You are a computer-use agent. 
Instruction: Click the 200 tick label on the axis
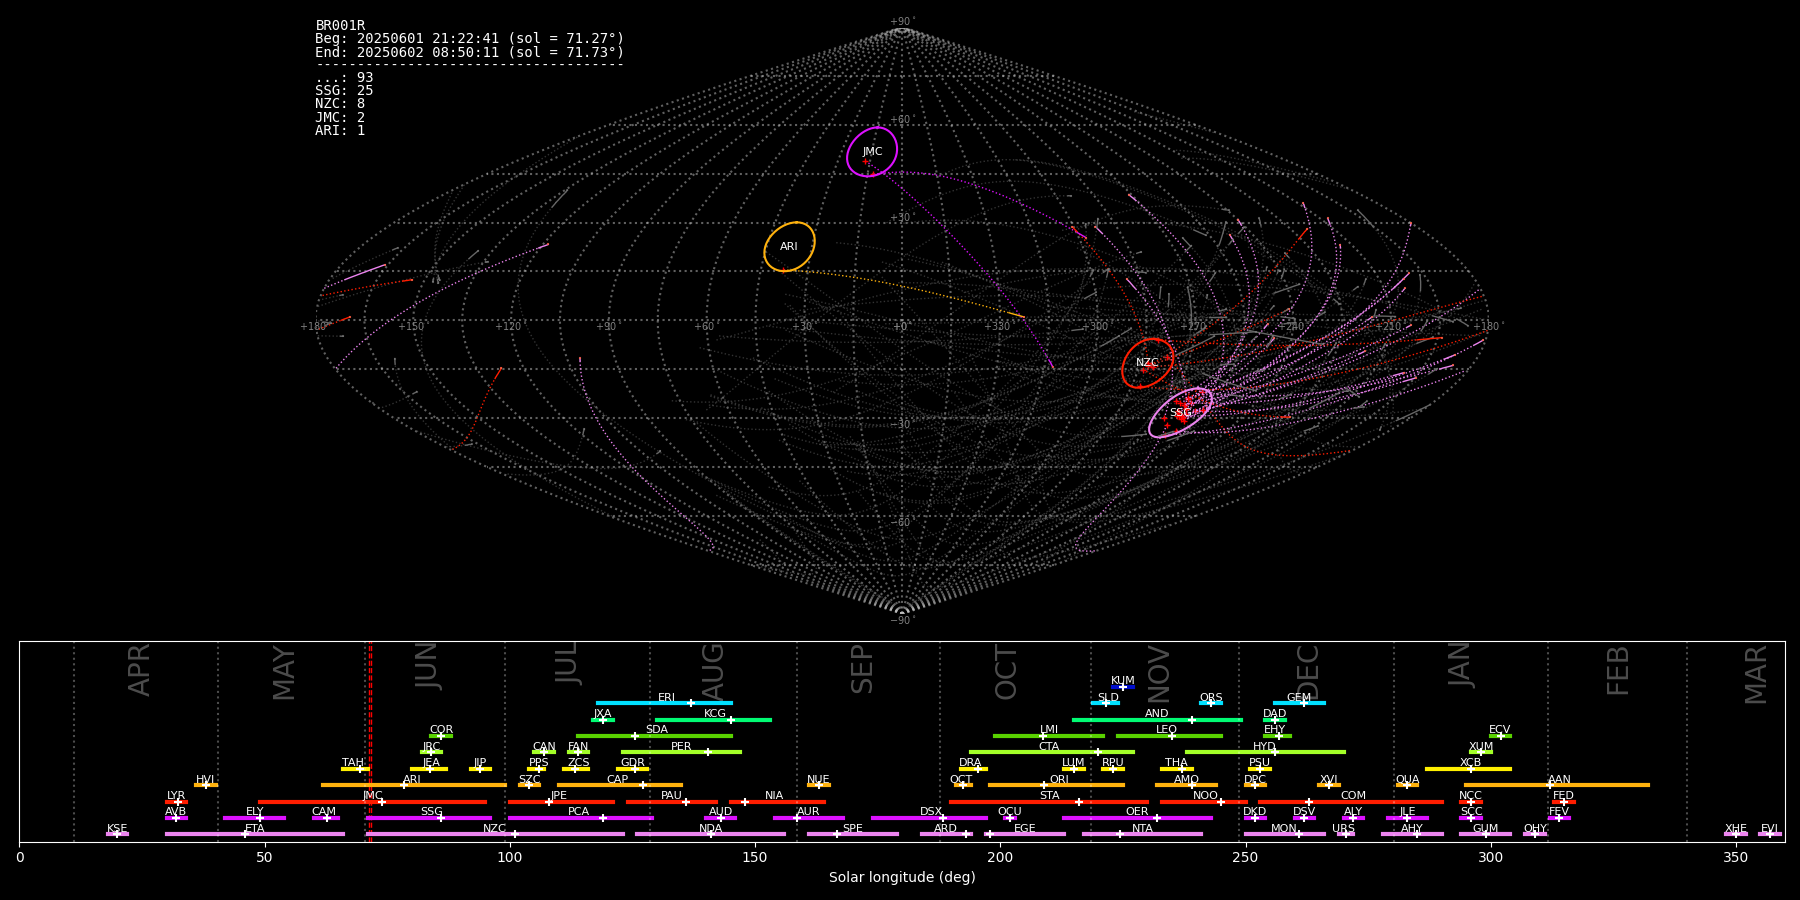[x=1000, y=858]
